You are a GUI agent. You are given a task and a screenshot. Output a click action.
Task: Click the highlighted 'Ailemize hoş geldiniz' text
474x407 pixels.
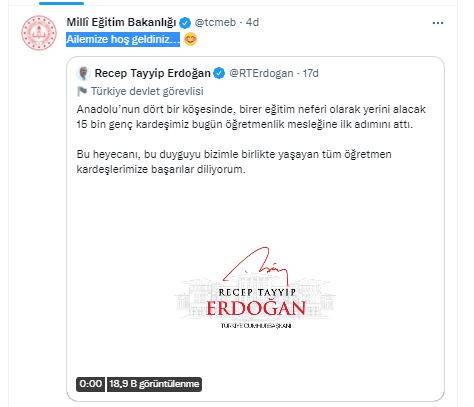123,40
